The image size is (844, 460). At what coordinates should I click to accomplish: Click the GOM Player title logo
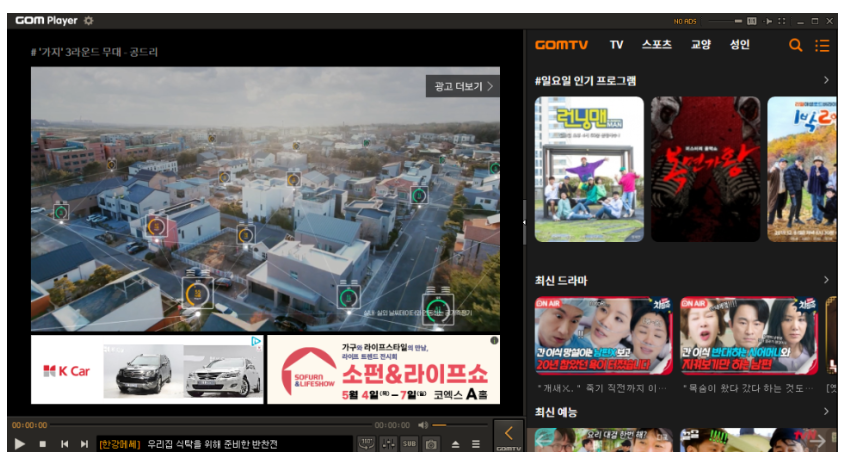46,20
